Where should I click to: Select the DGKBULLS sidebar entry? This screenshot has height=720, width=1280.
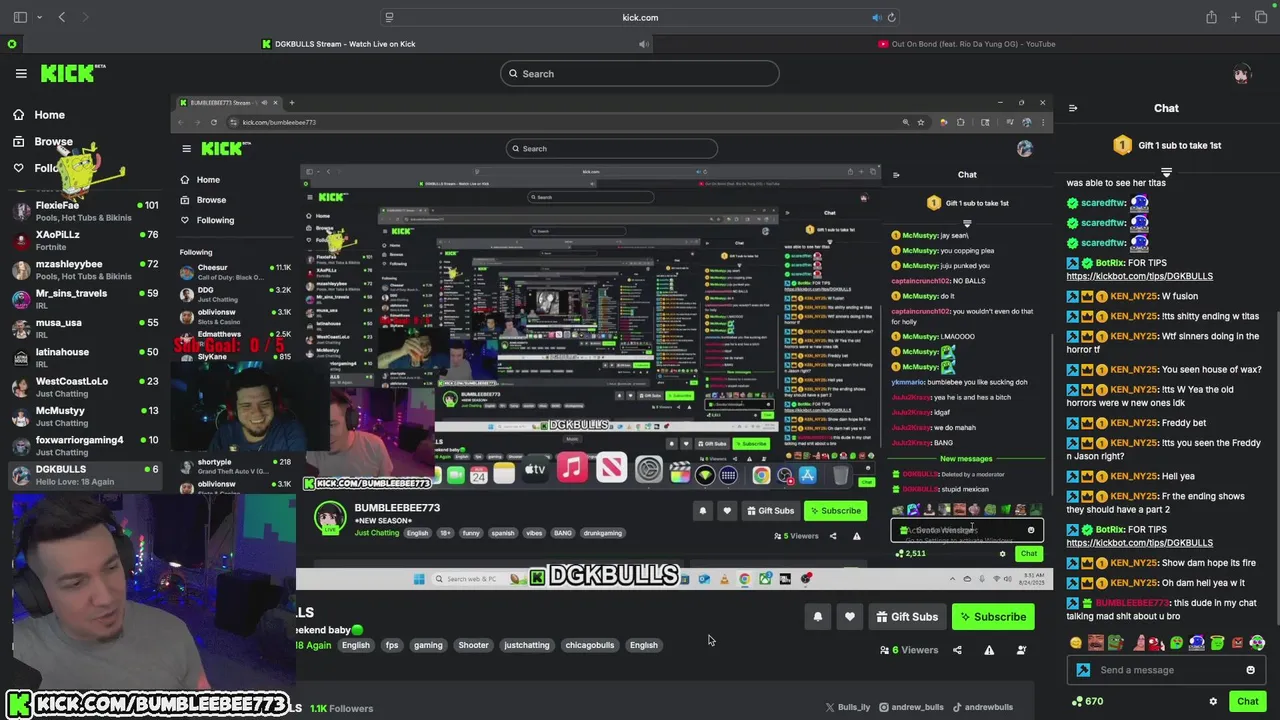pos(85,475)
